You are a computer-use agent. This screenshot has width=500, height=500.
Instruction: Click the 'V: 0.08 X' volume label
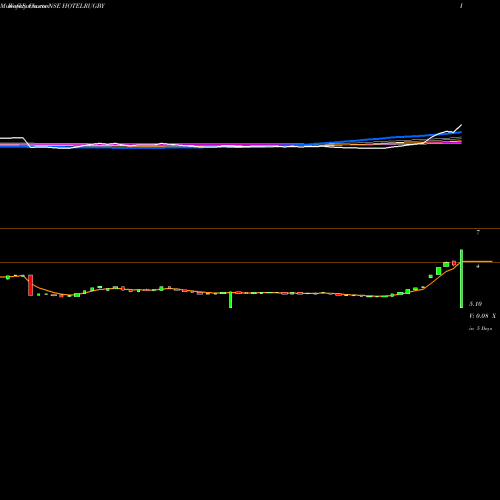[x=482, y=316]
